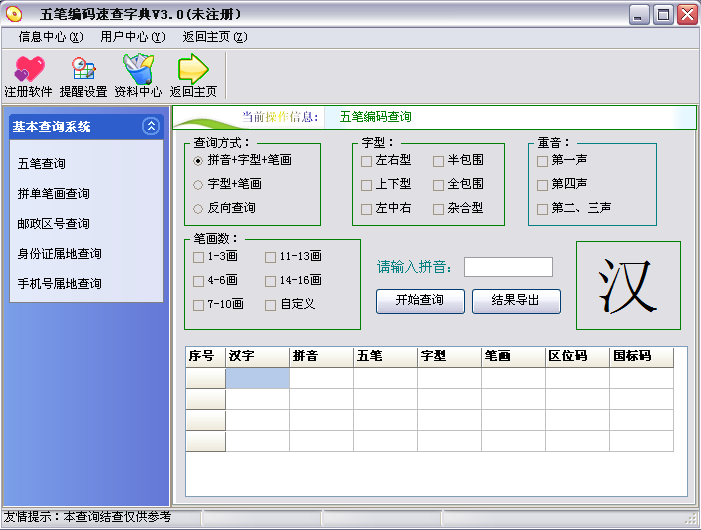
Task: Open 提醒设置 toolbar icon
Action: 84,68
